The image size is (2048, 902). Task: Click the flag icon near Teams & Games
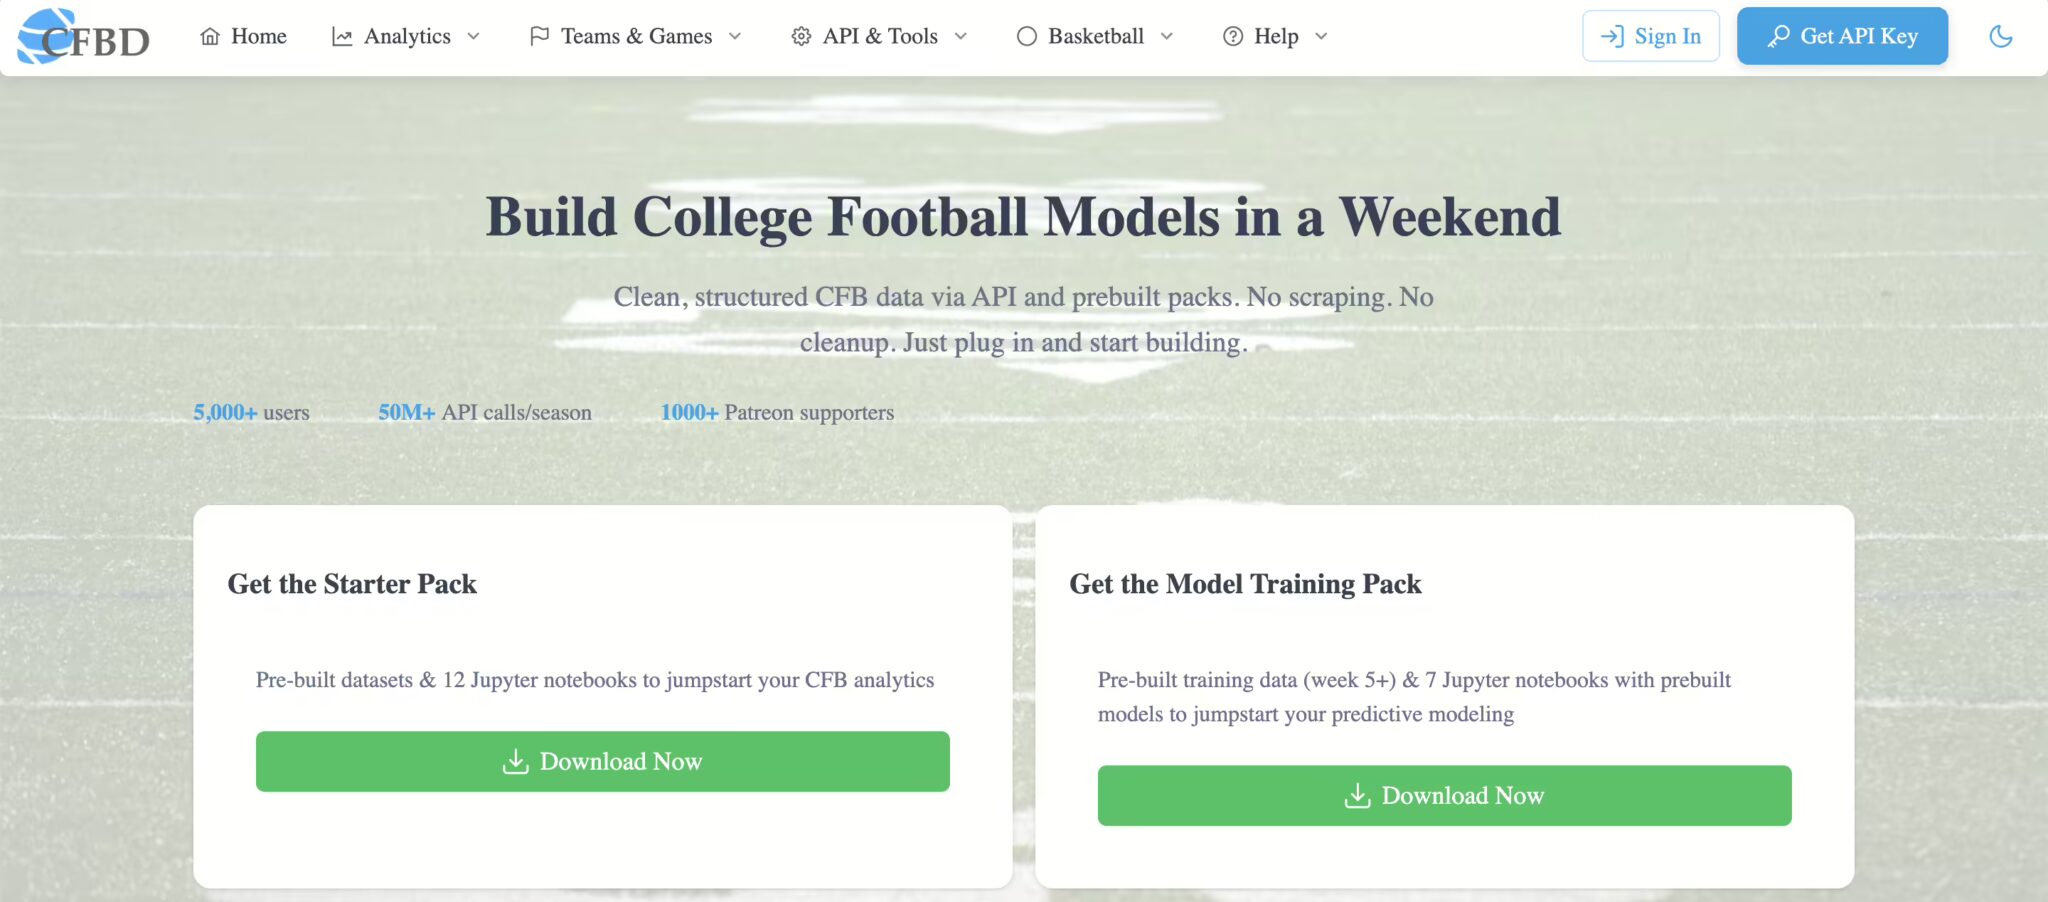[x=540, y=36]
